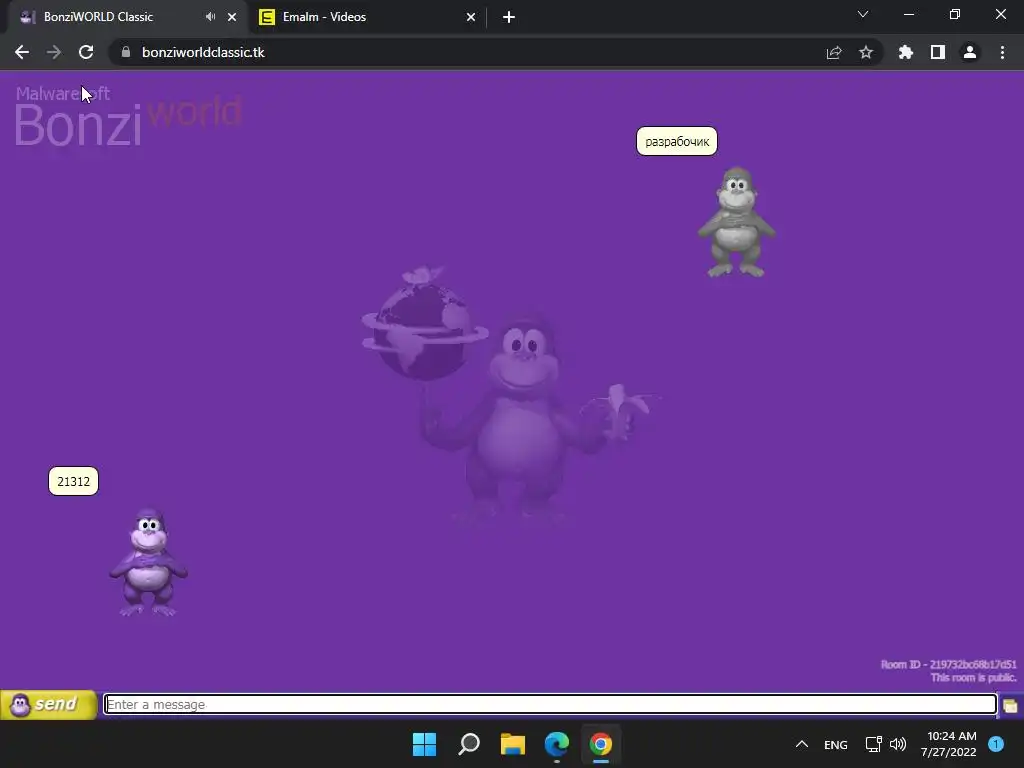Image resolution: width=1024 pixels, height=768 pixels.
Task: Click the разрабочик speech bubble
Action: [677, 141]
